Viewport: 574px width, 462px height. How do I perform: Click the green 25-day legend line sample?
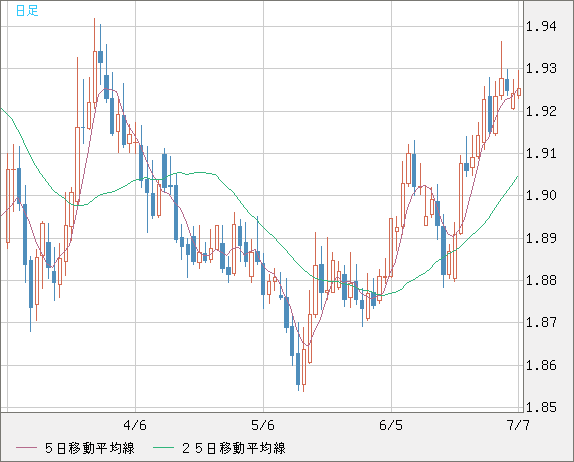coord(163,448)
